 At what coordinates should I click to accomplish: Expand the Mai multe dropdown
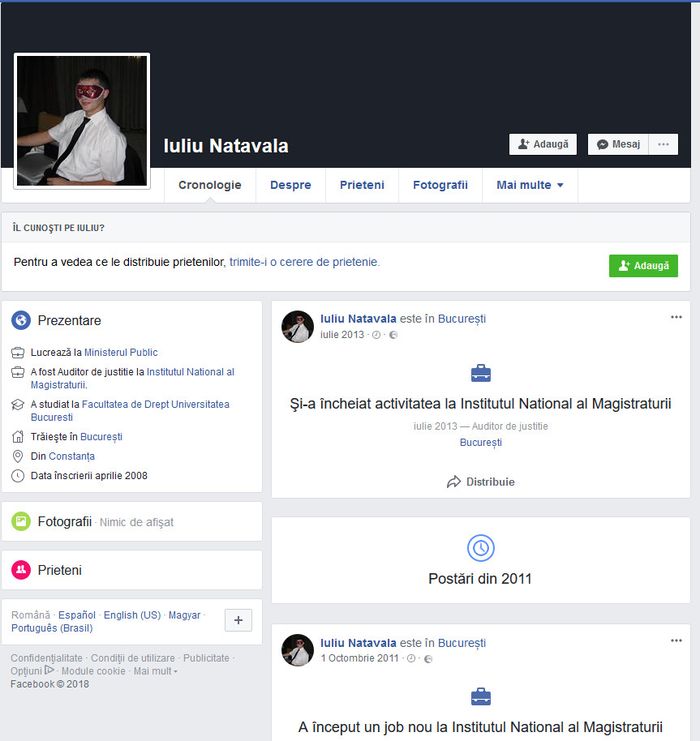530,185
